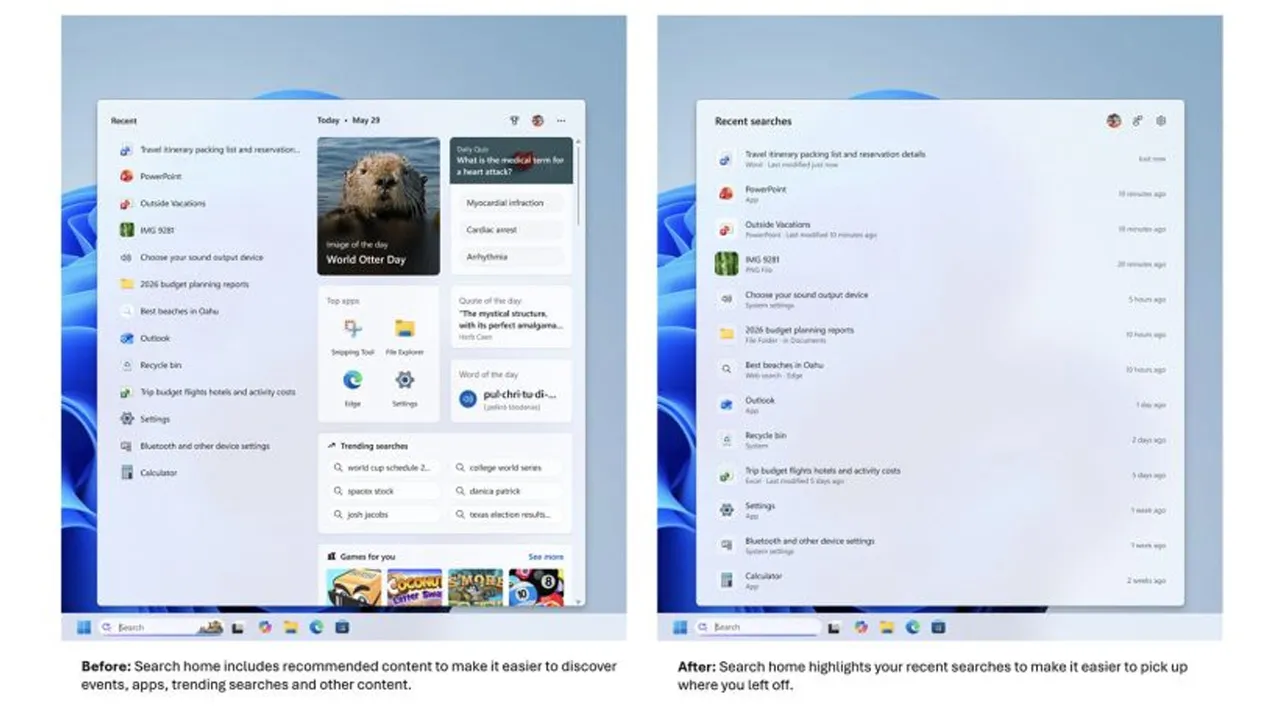Screen dimensions: 1280x720
Task: Open 'IMG 9281' PNG File row in Recent searches
Action: tap(940, 264)
